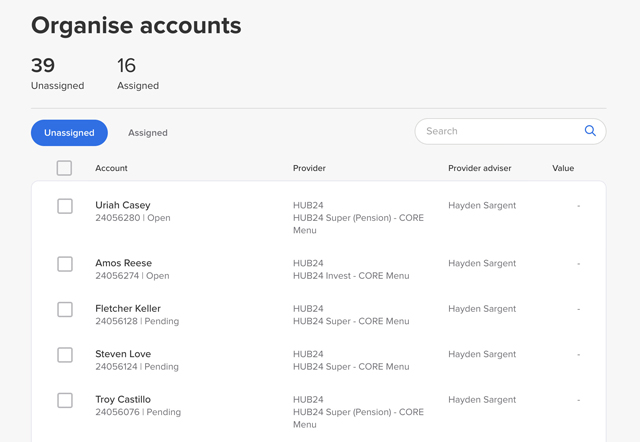Tick the checkbox for Uriah Casey
The width and height of the screenshot is (640, 442).
tap(65, 206)
